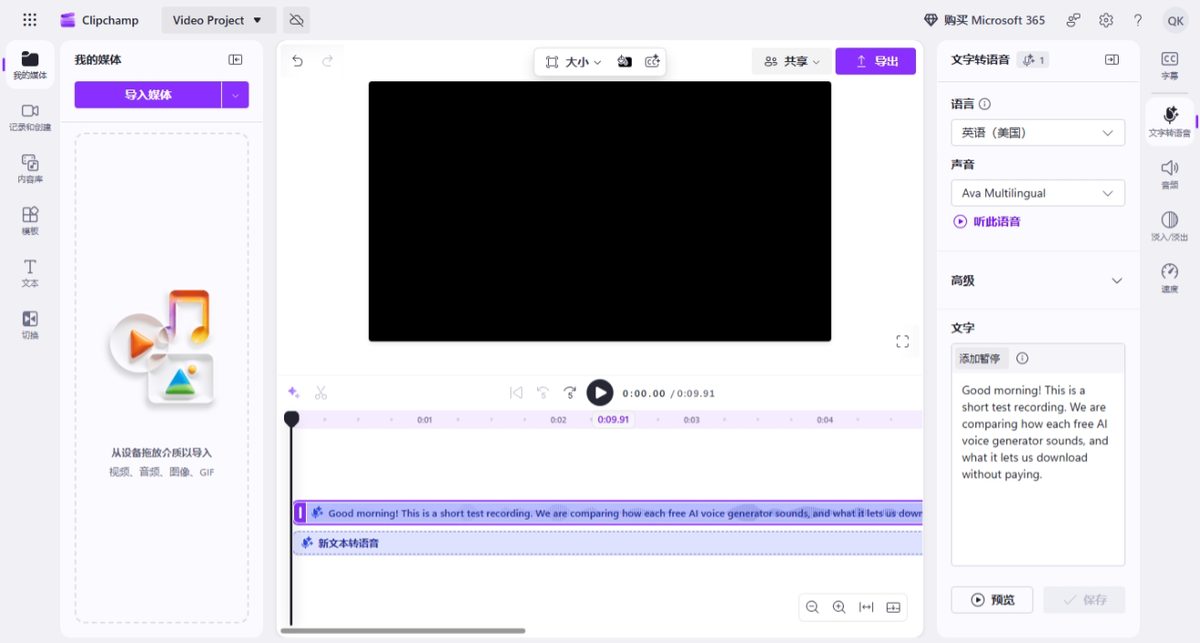Open the 字幕 captions tab
The height and width of the screenshot is (643, 1200).
pos(1170,65)
